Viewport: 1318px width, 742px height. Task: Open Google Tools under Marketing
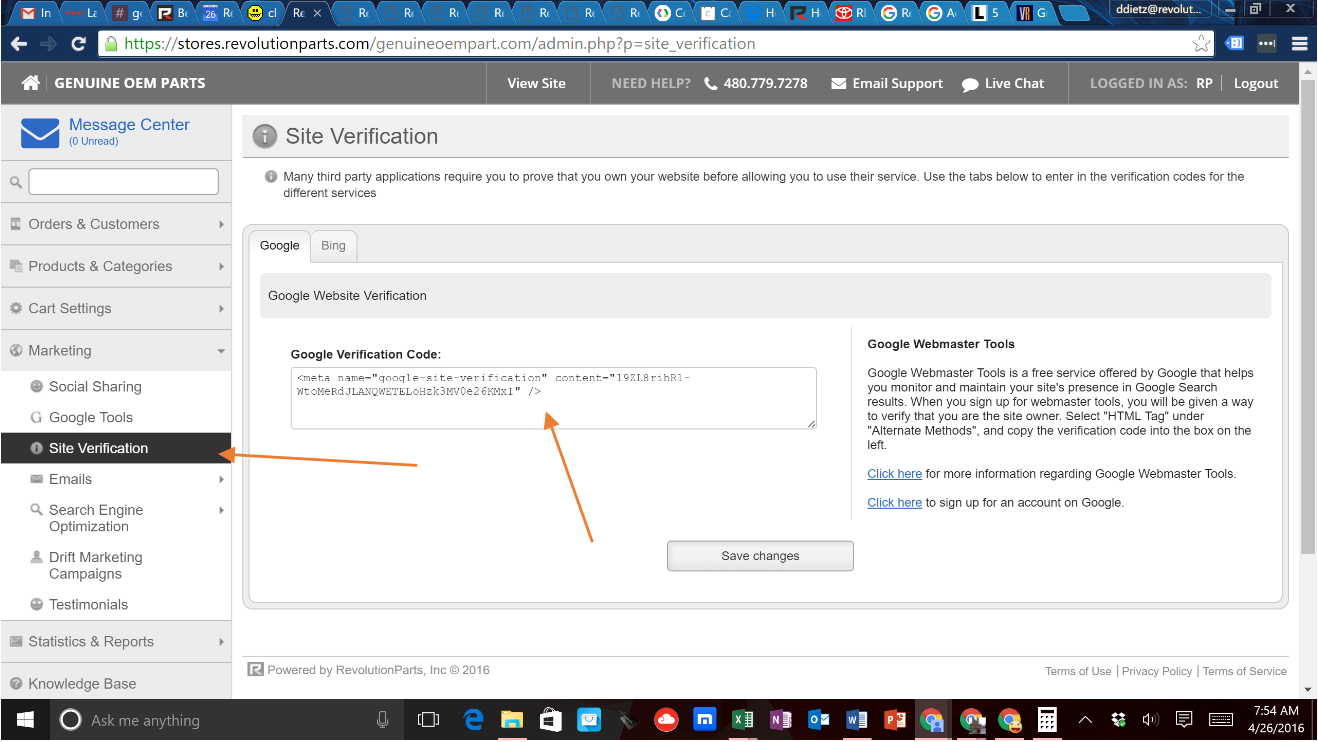pyautogui.click(x=91, y=417)
